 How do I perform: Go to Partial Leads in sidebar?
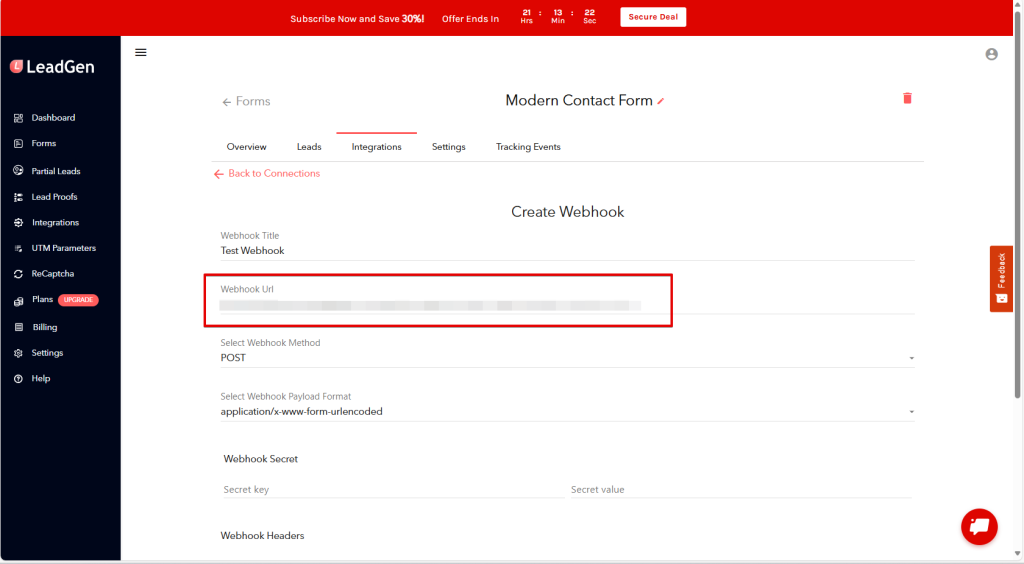click(x=55, y=171)
